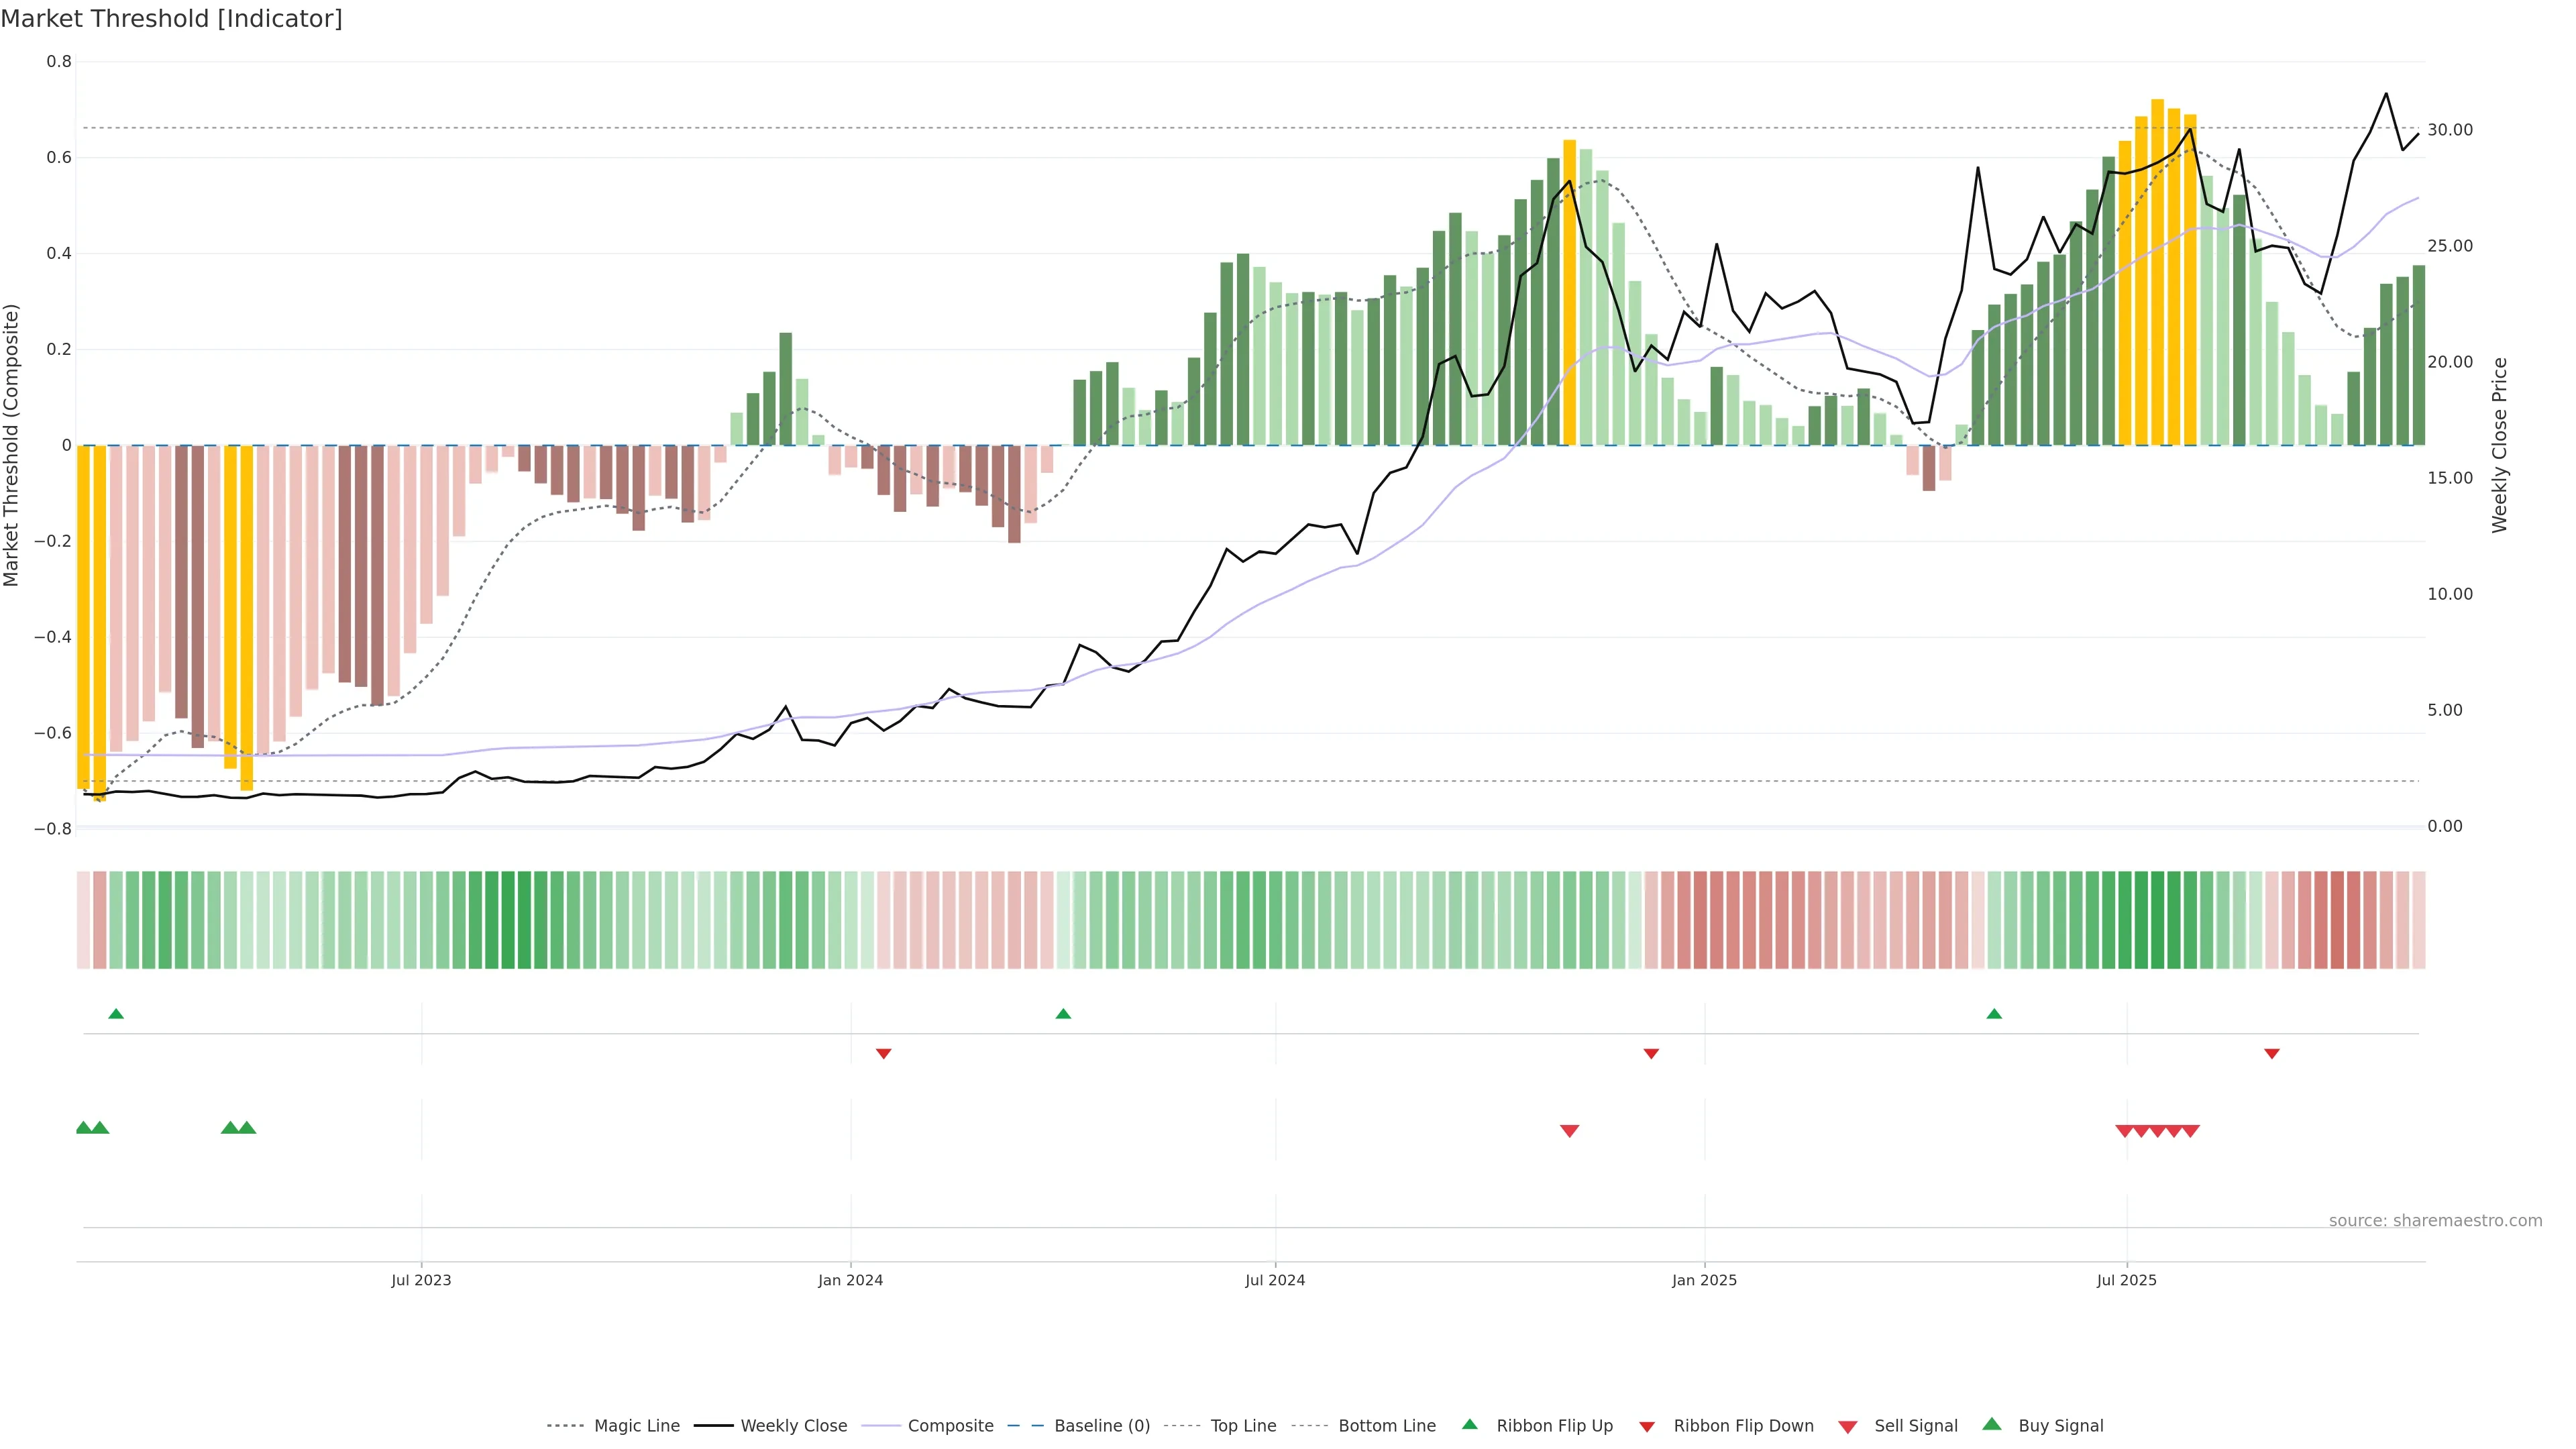
Task: Click the tallest yellow bar in July 2025
Action: 2157,270
